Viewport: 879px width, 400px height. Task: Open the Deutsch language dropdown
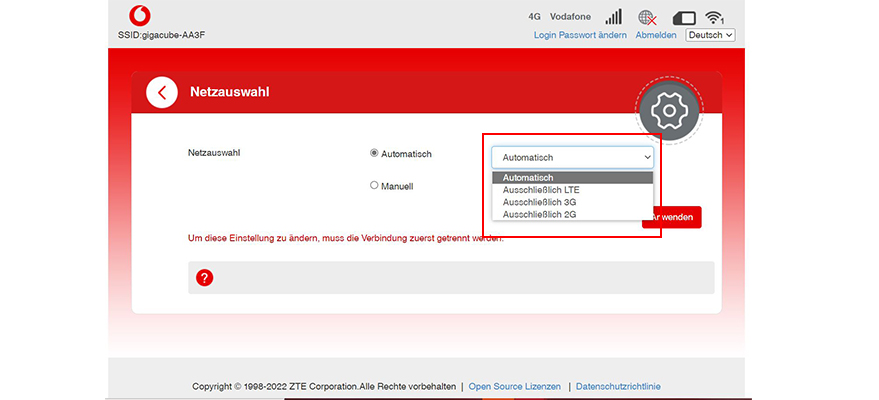coord(710,35)
